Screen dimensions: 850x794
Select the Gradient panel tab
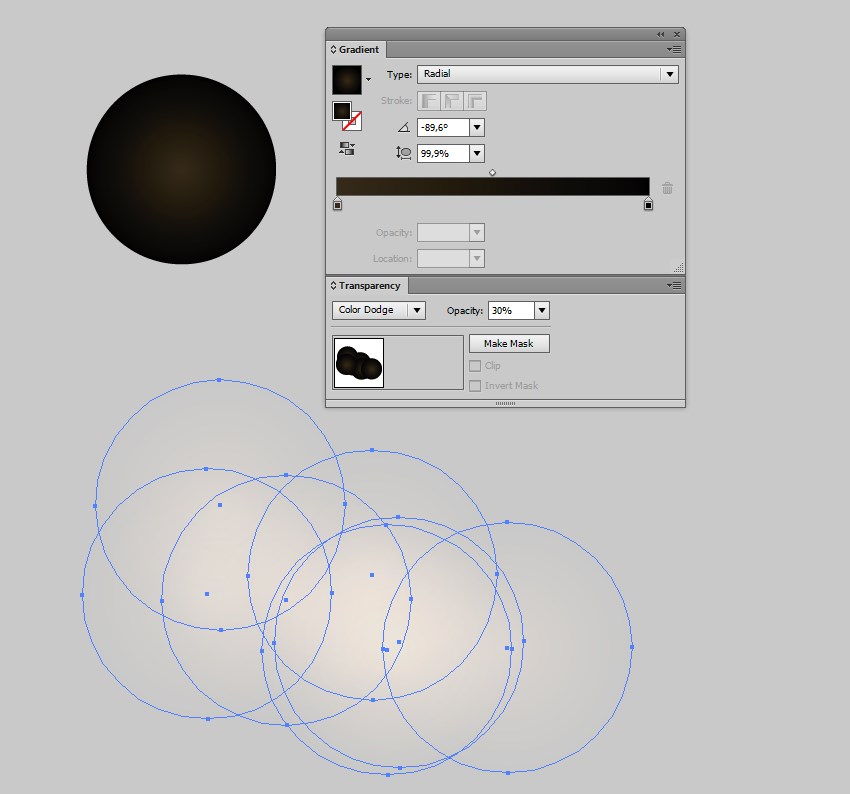tap(356, 49)
